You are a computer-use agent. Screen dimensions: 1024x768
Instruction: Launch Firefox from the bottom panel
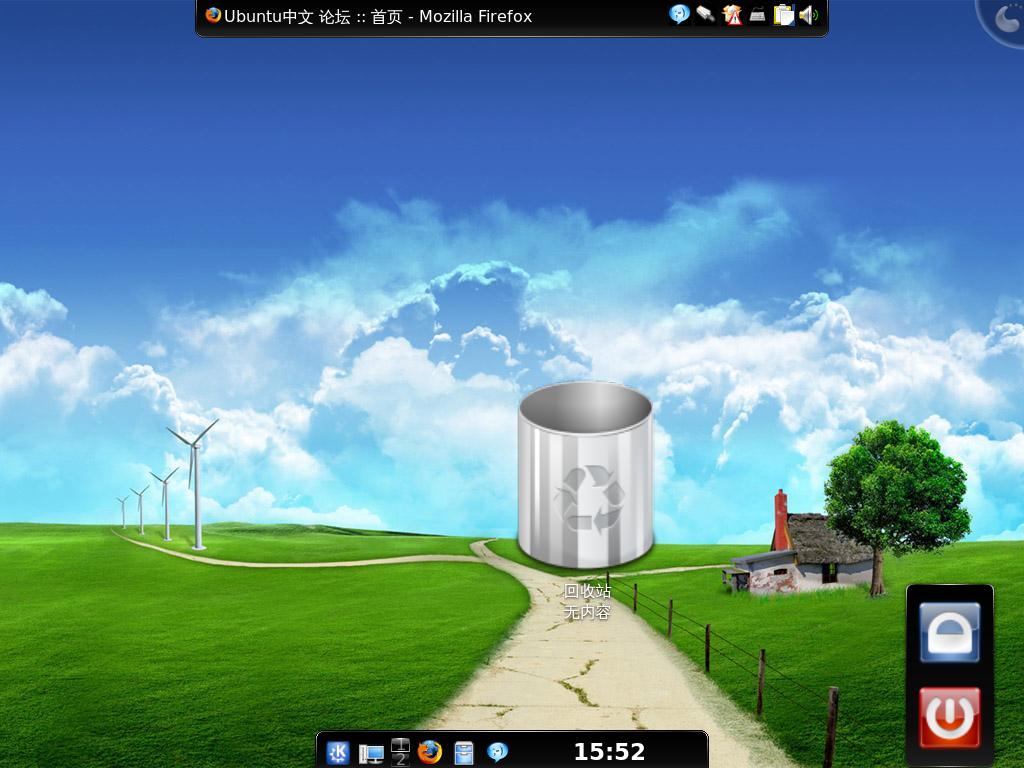coord(429,752)
